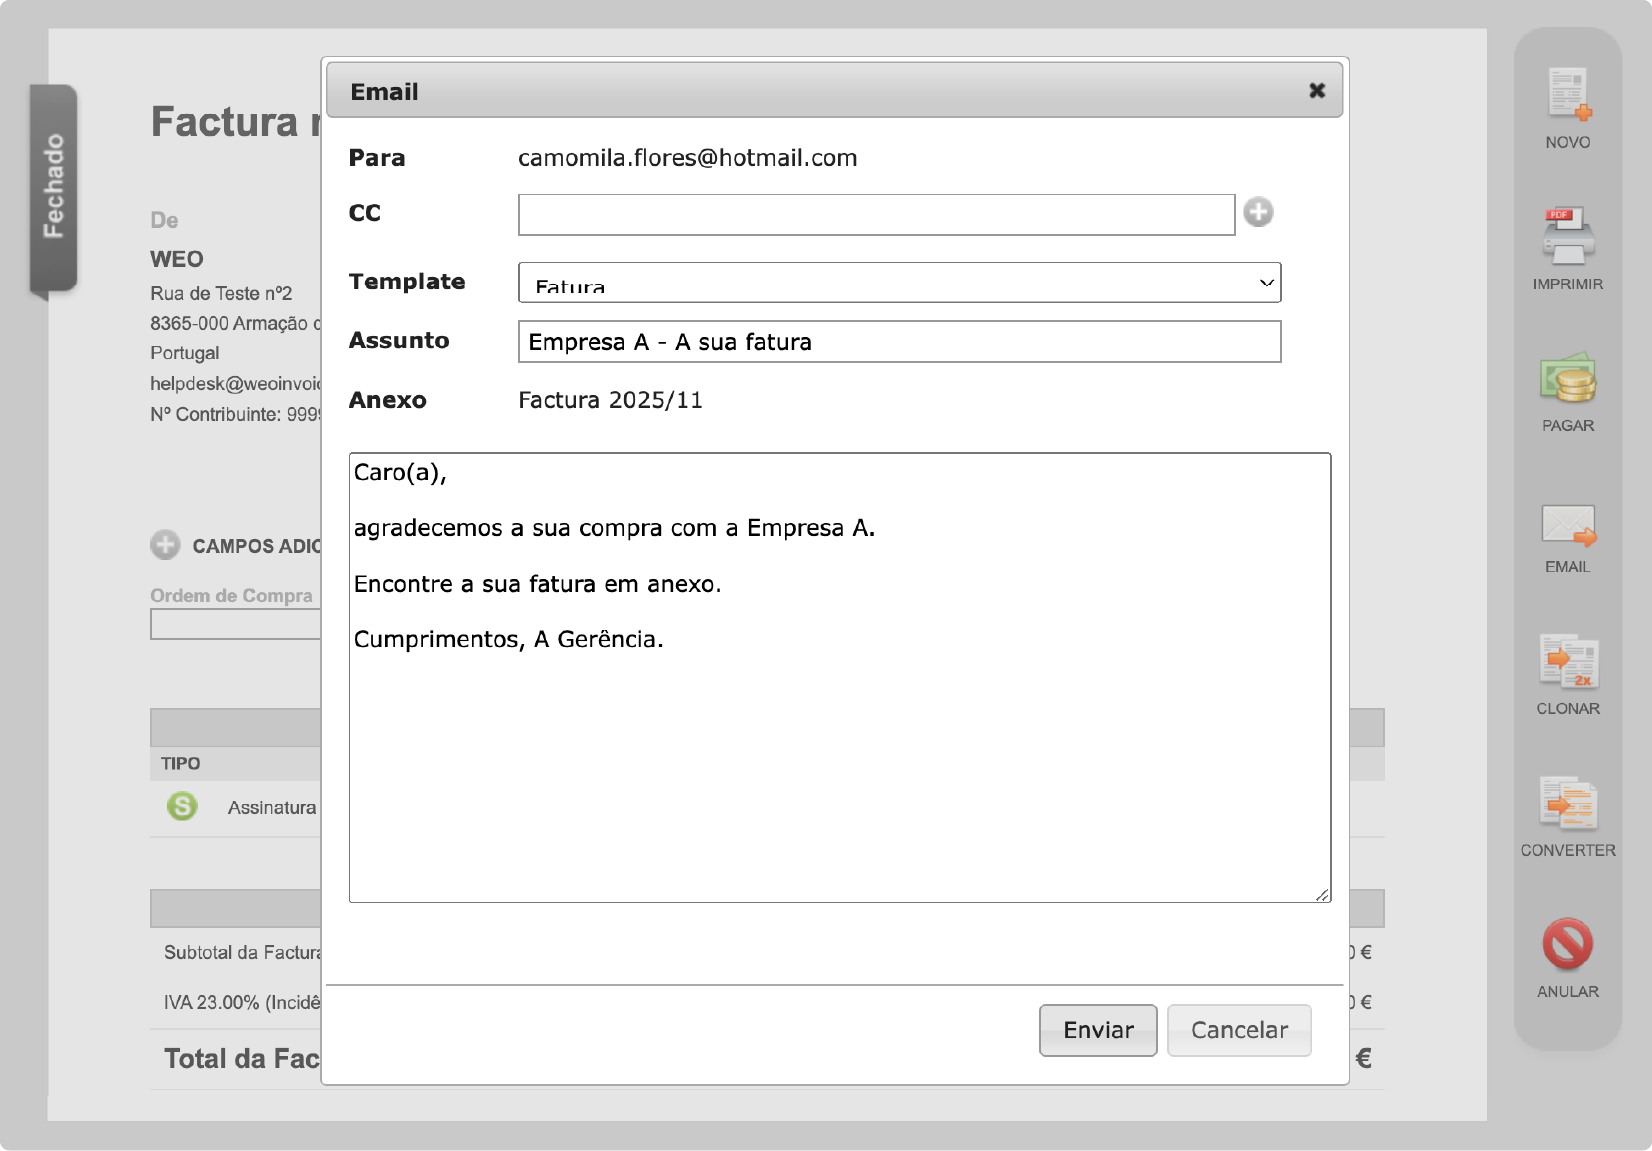Click the EMAIL envelope icon in sidebar
The height and width of the screenshot is (1151, 1652).
tap(1567, 526)
